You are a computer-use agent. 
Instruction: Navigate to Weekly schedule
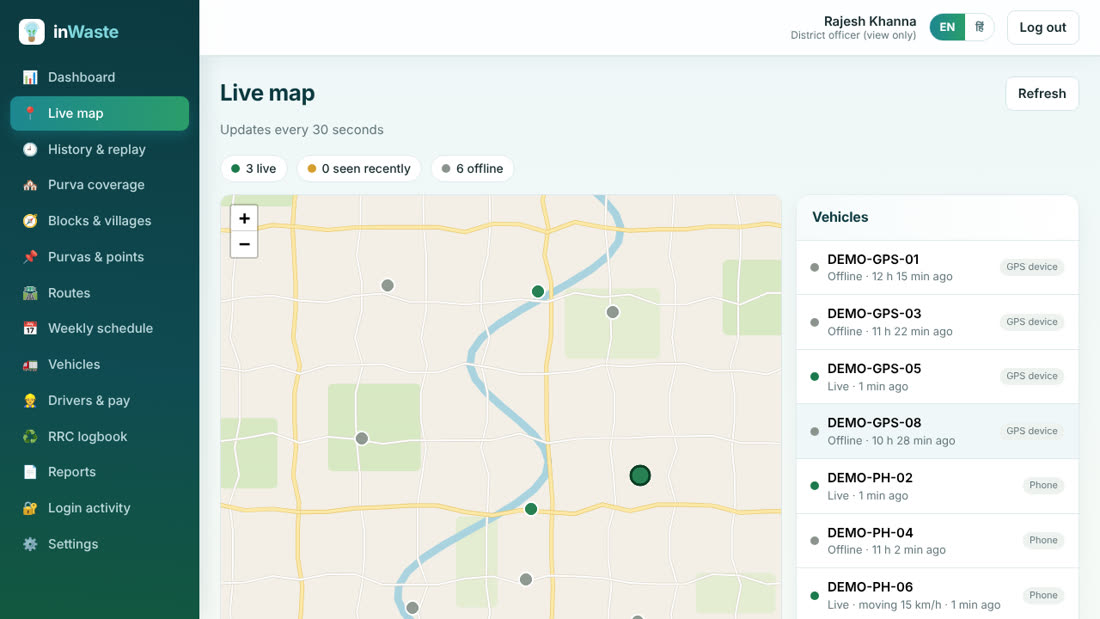point(100,328)
